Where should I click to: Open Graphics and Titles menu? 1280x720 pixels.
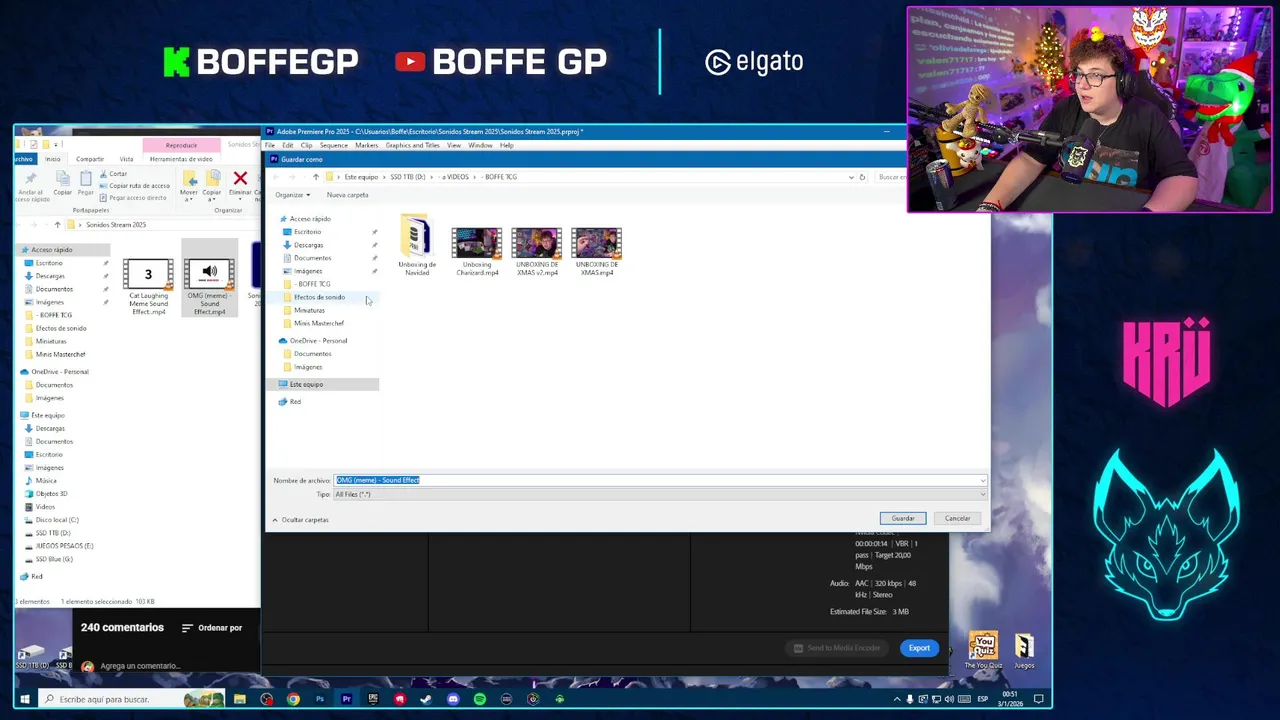(x=412, y=146)
